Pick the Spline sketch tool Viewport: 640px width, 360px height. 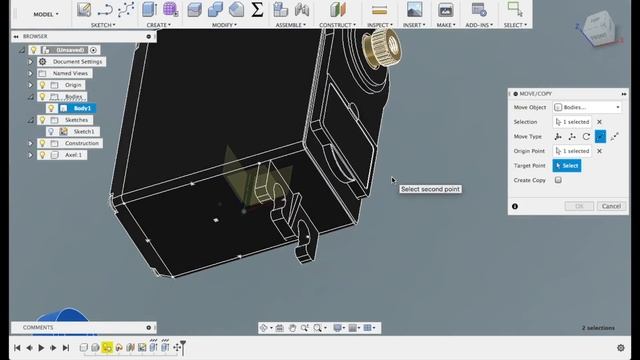coord(126,10)
